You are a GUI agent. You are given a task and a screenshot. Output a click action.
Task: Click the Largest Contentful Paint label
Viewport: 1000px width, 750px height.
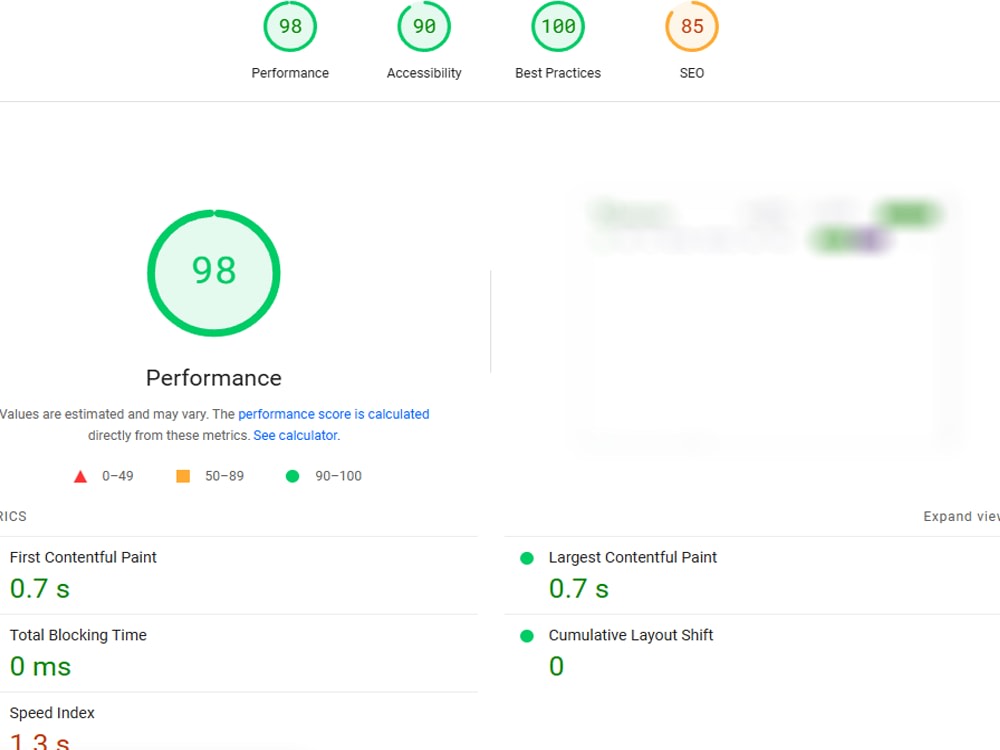pyautogui.click(x=633, y=557)
